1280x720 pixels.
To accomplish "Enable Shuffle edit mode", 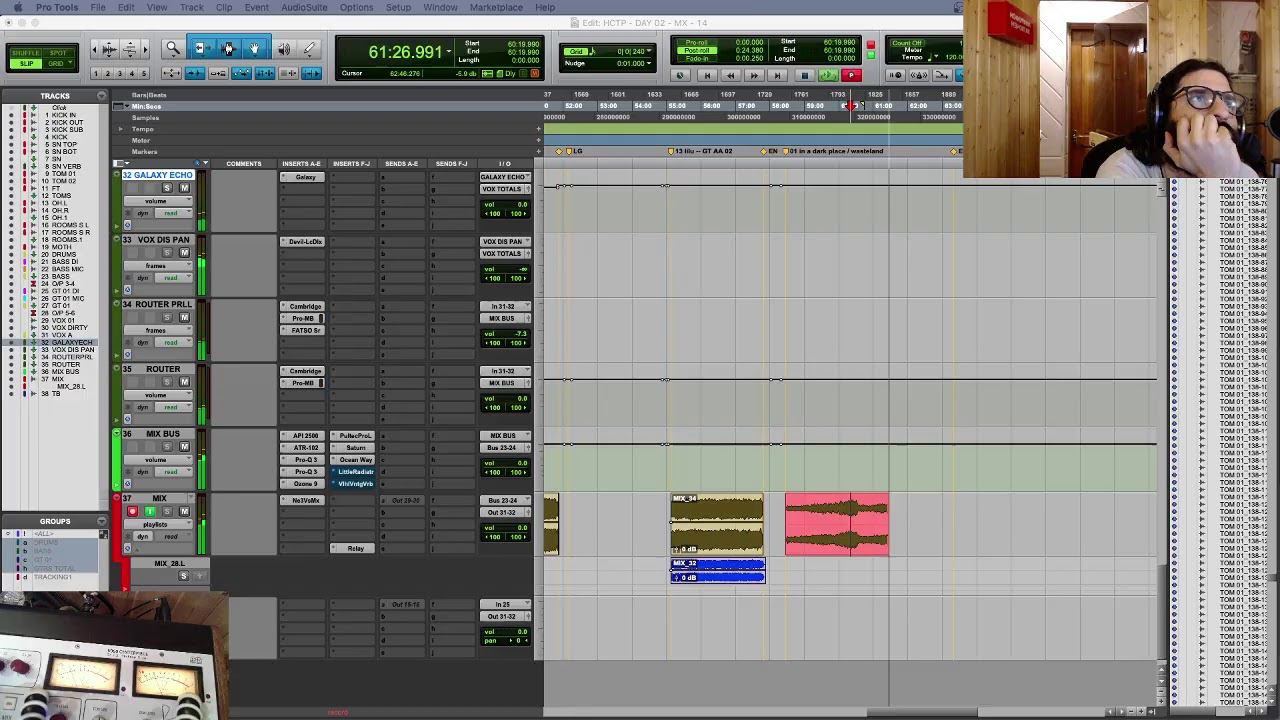I will point(26,53).
